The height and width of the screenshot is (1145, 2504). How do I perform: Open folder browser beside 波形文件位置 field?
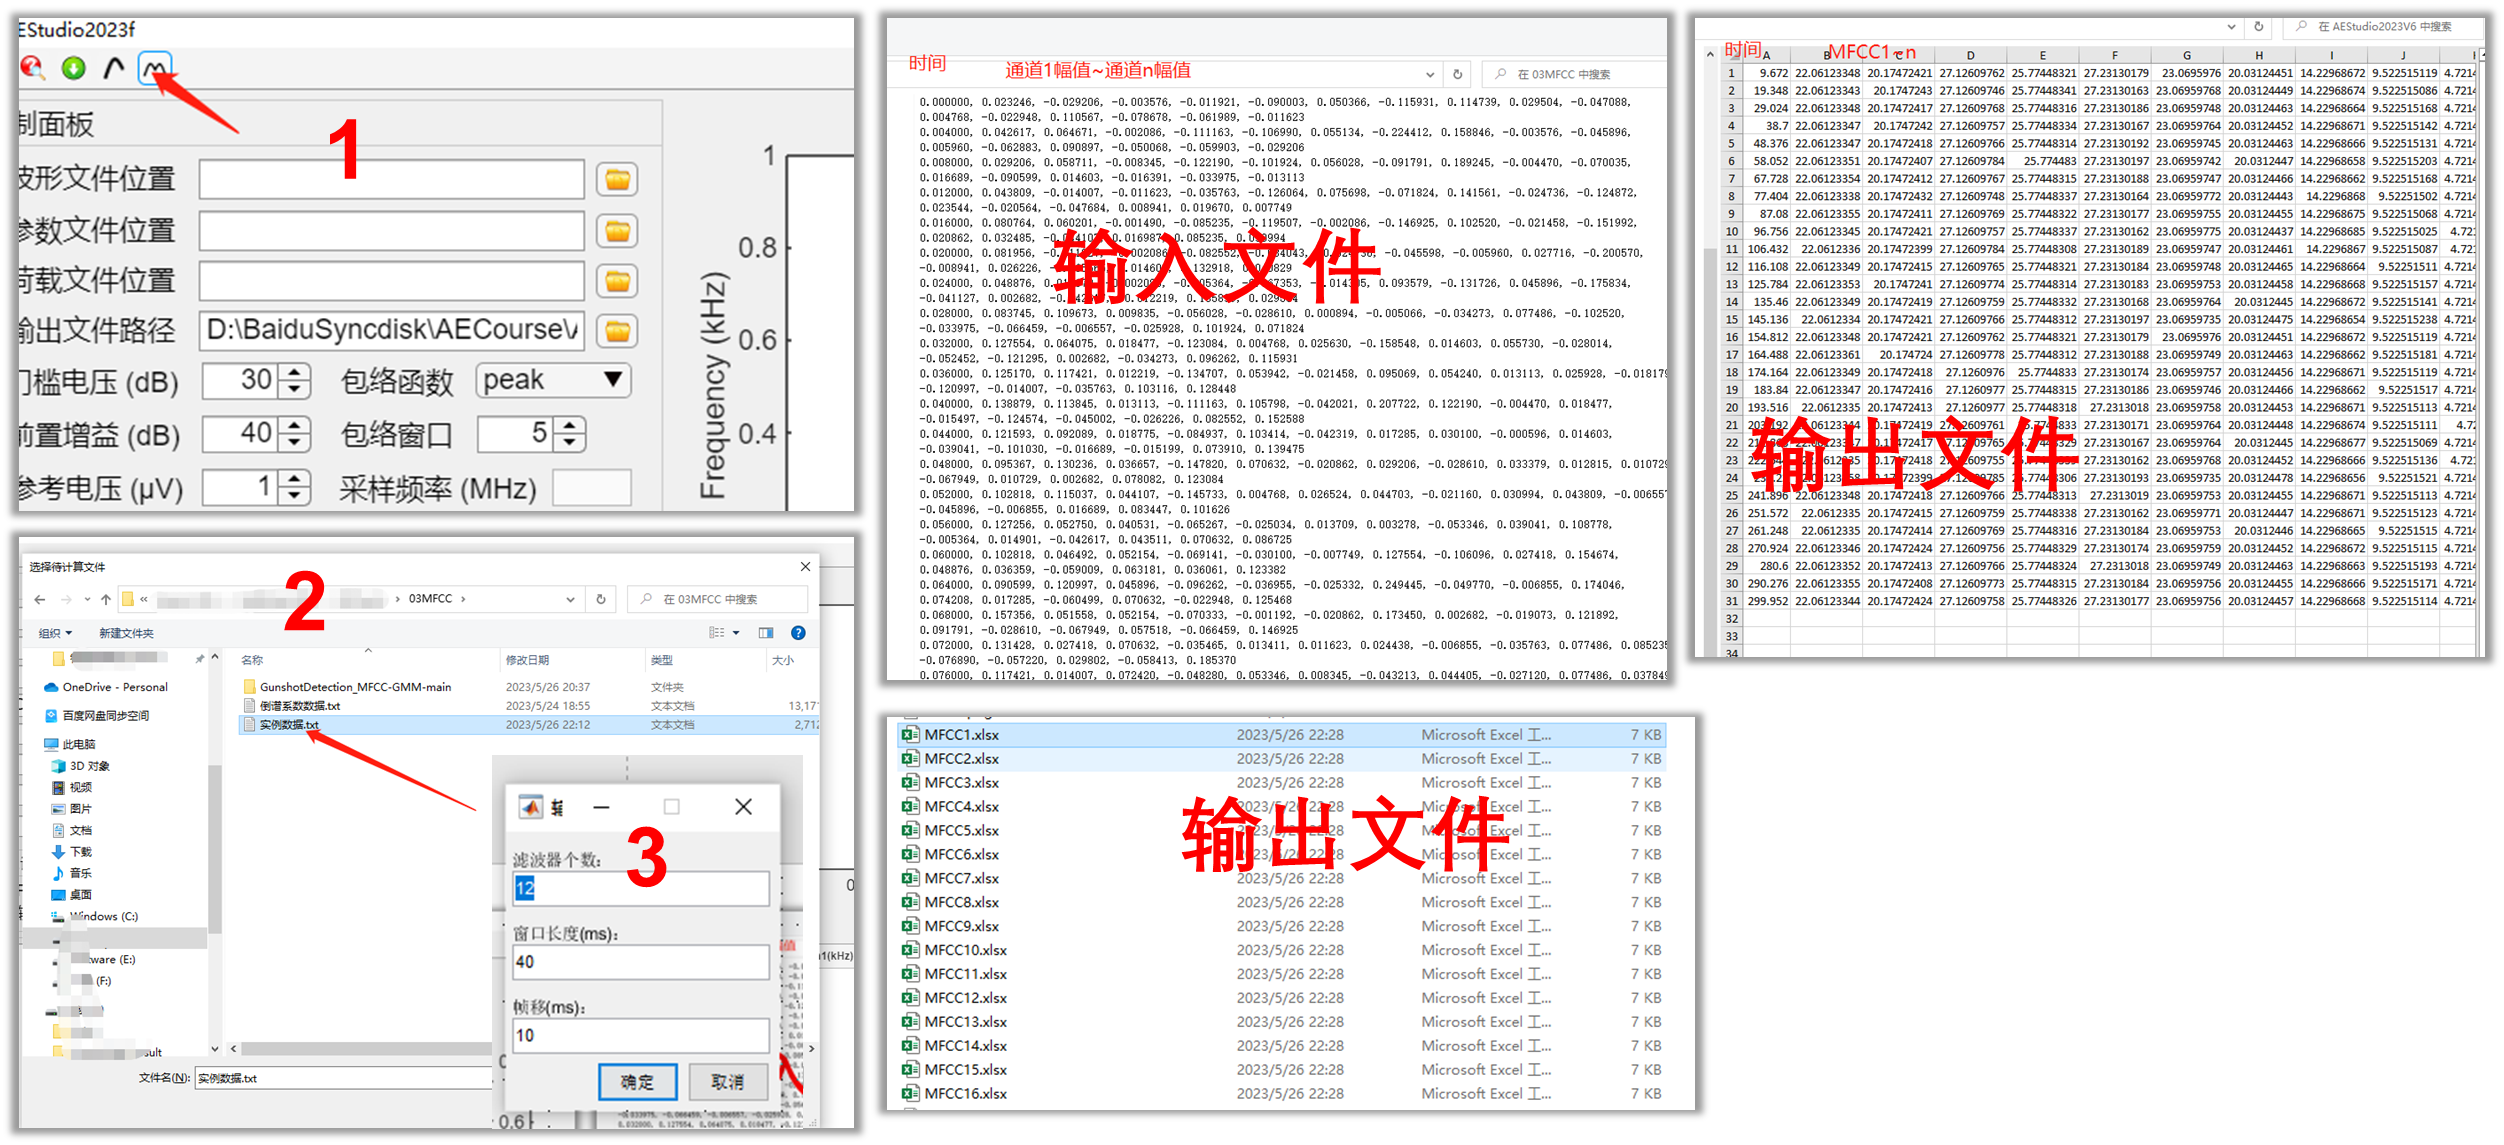[x=618, y=181]
